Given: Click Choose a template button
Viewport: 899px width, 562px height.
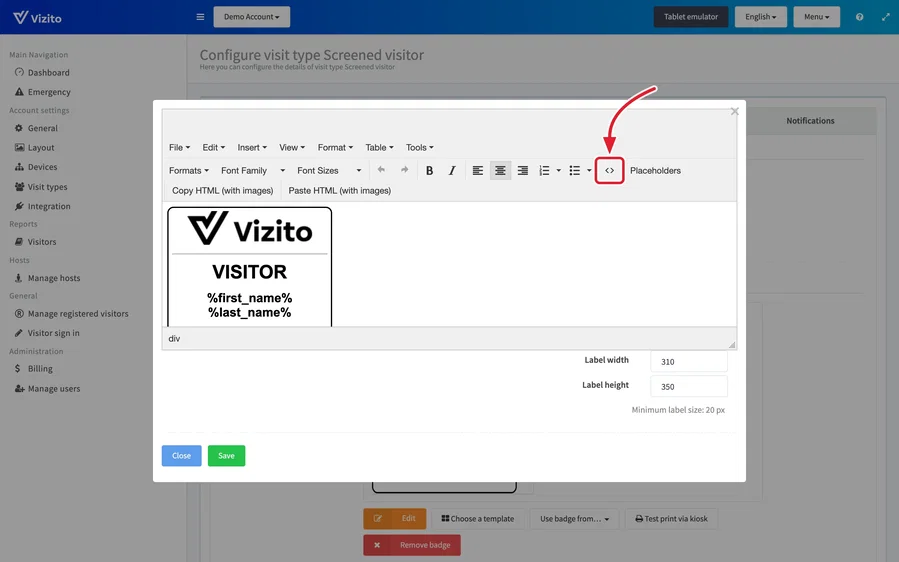Looking at the screenshot, I should [478, 519].
